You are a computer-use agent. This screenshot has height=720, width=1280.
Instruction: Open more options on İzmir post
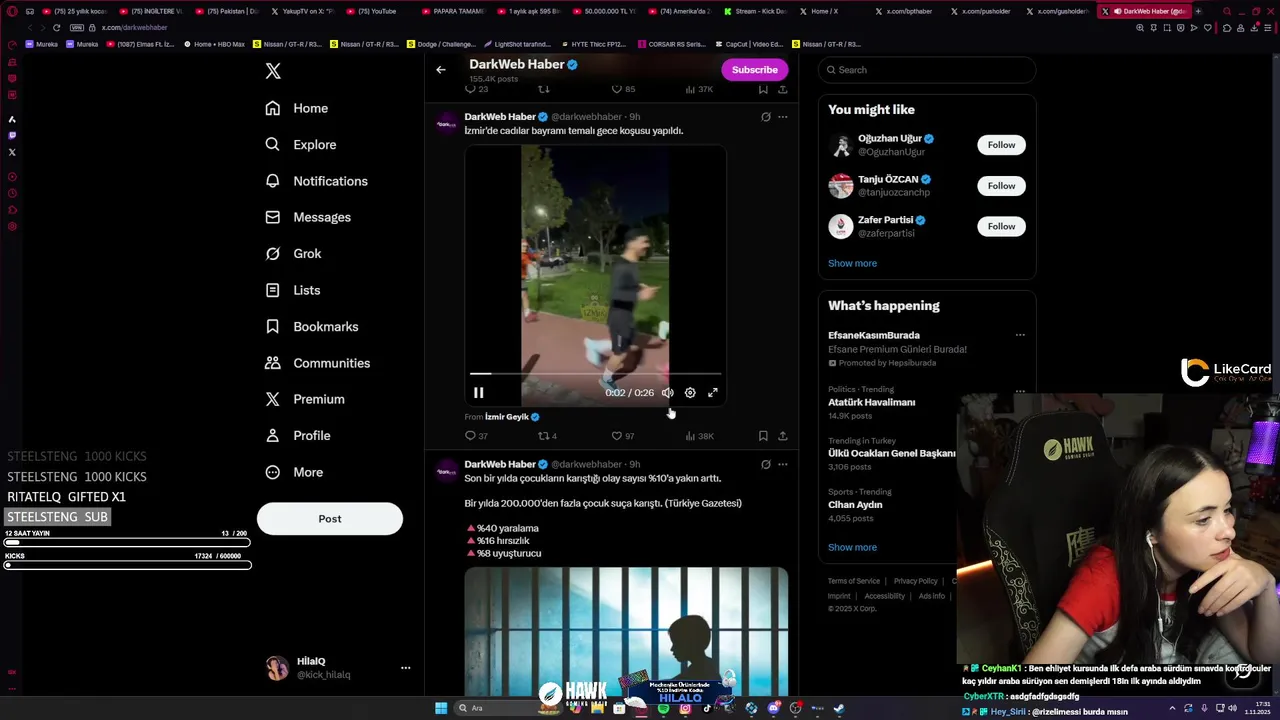[783, 117]
